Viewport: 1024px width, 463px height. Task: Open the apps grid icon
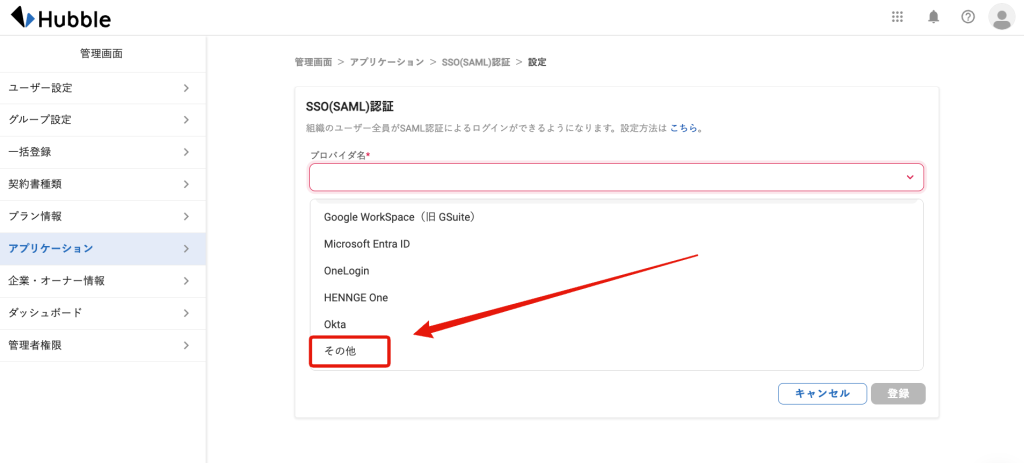[x=897, y=17]
